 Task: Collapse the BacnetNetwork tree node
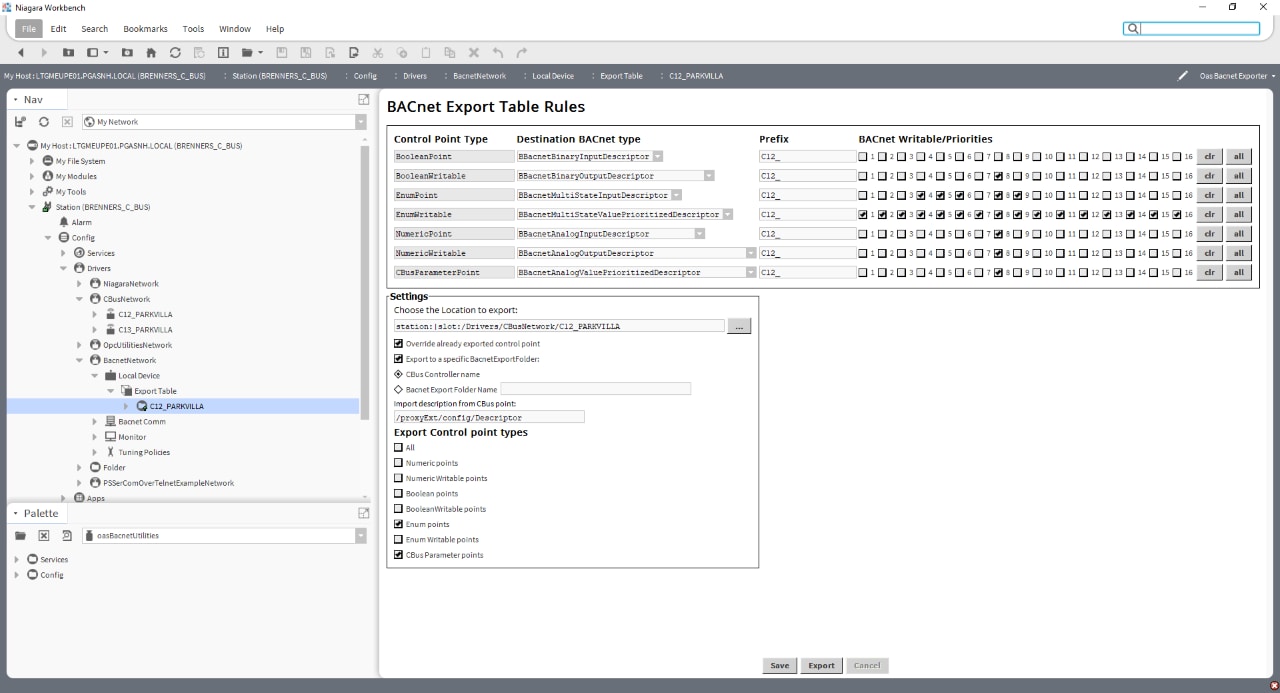coord(80,360)
